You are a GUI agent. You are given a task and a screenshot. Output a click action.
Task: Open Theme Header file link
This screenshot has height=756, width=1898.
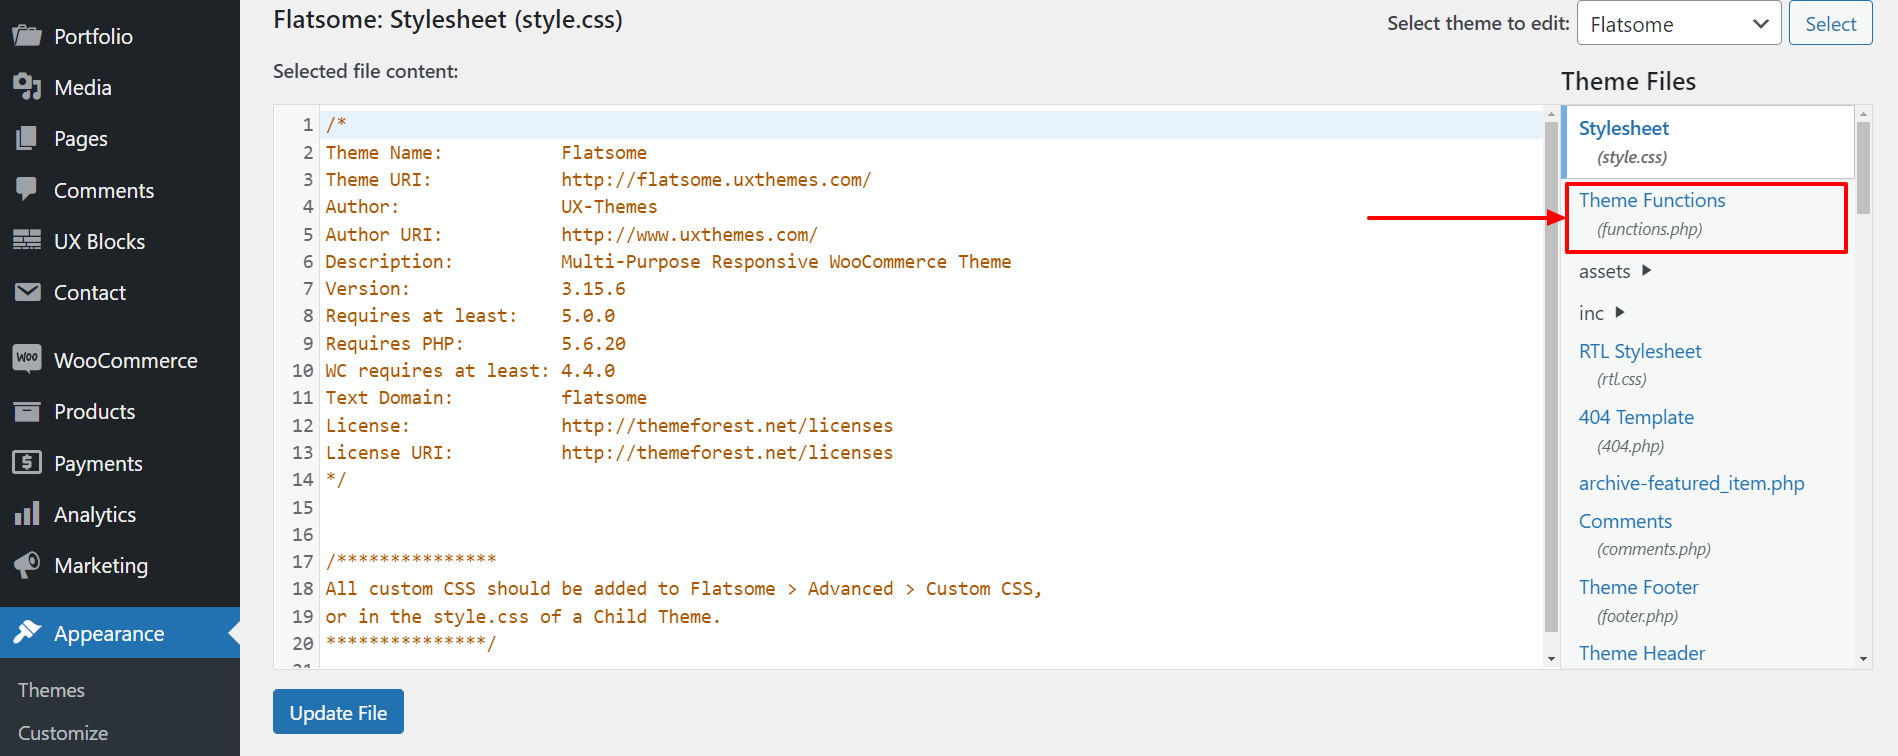point(1642,653)
